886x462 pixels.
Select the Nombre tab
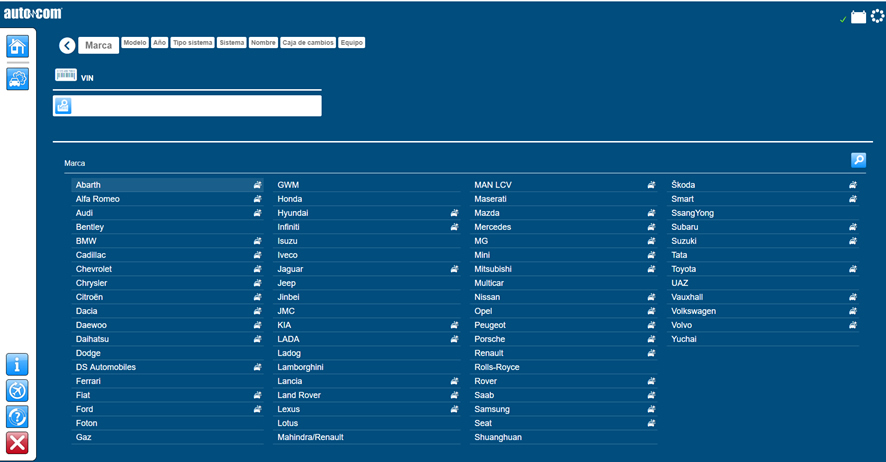tap(263, 42)
